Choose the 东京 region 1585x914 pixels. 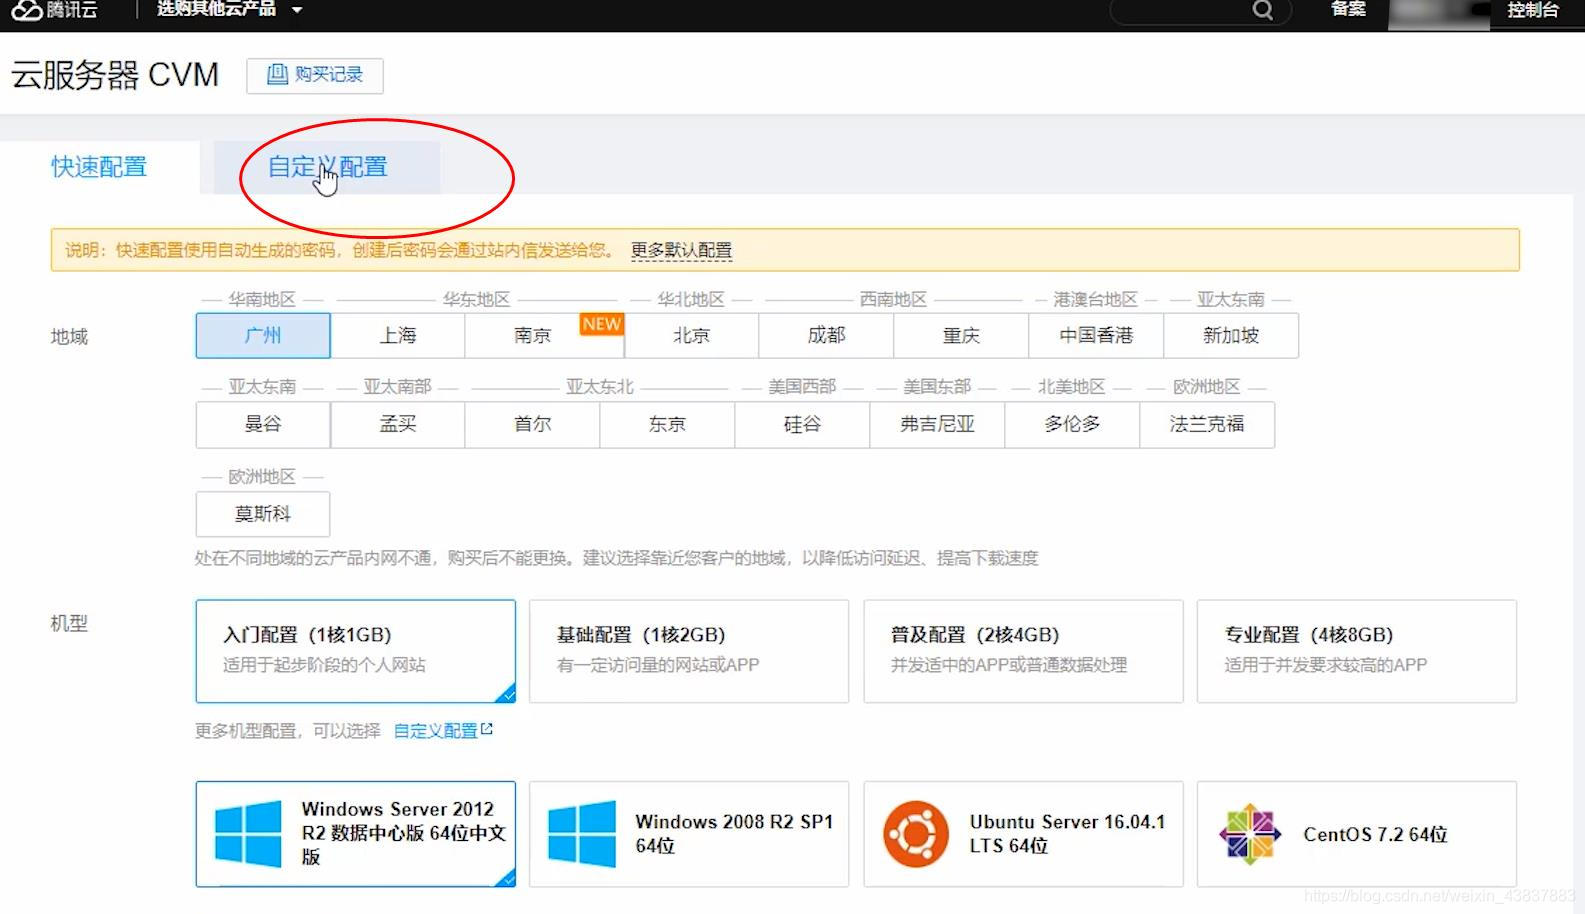pyautogui.click(x=668, y=425)
